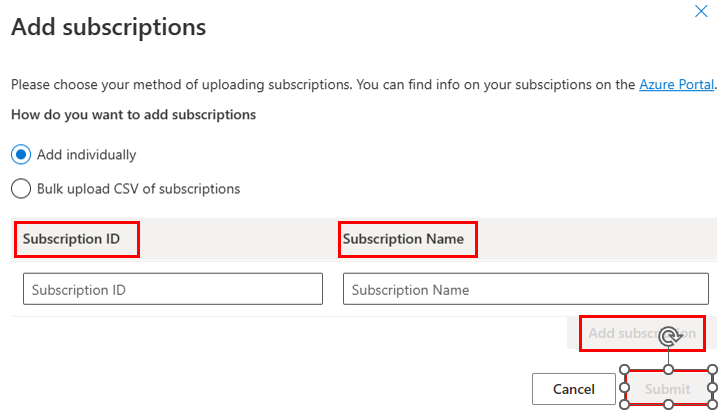Close the Add subscriptions dialog

point(701,11)
